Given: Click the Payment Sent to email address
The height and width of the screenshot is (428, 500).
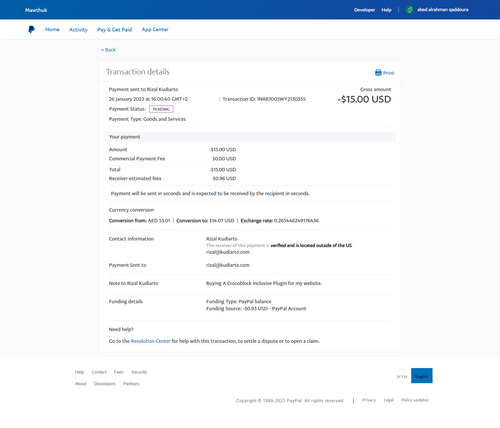Looking at the screenshot, I should click(228, 265).
